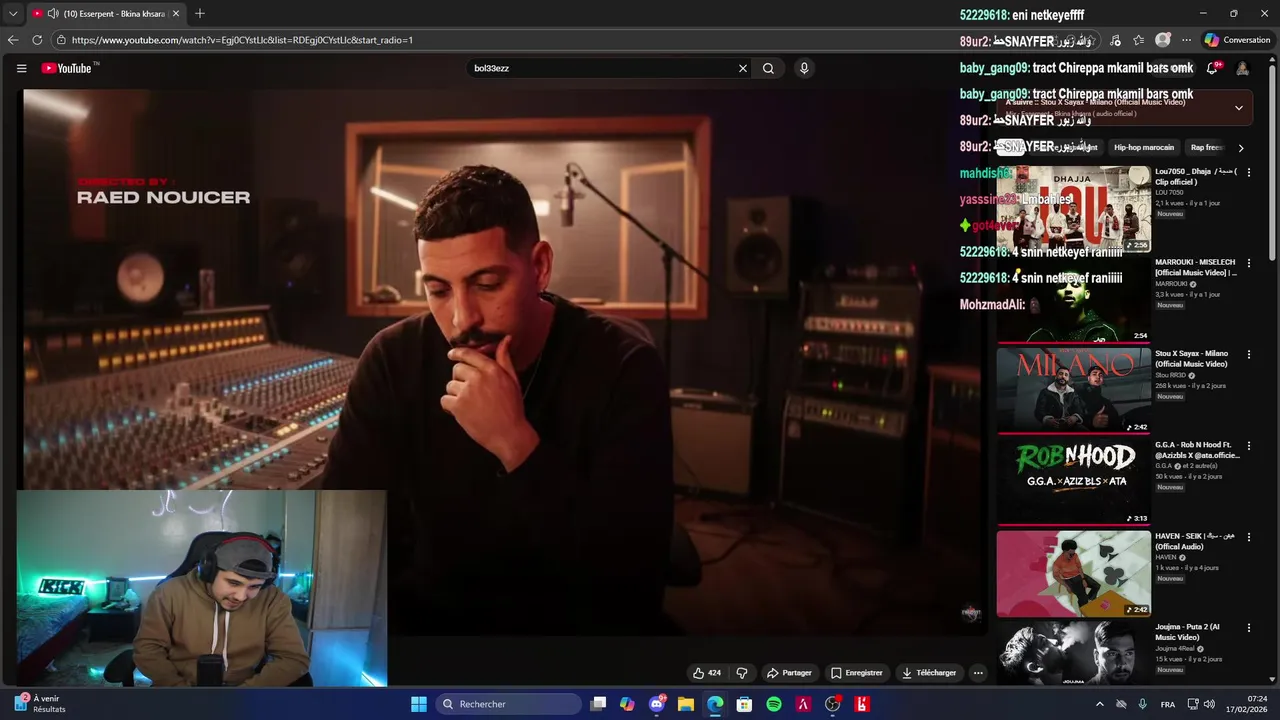The height and width of the screenshot is (720, 1280).
Task: Click the youtube.com address bar URL
Action: pyautogui.click(x=242, y=40)
